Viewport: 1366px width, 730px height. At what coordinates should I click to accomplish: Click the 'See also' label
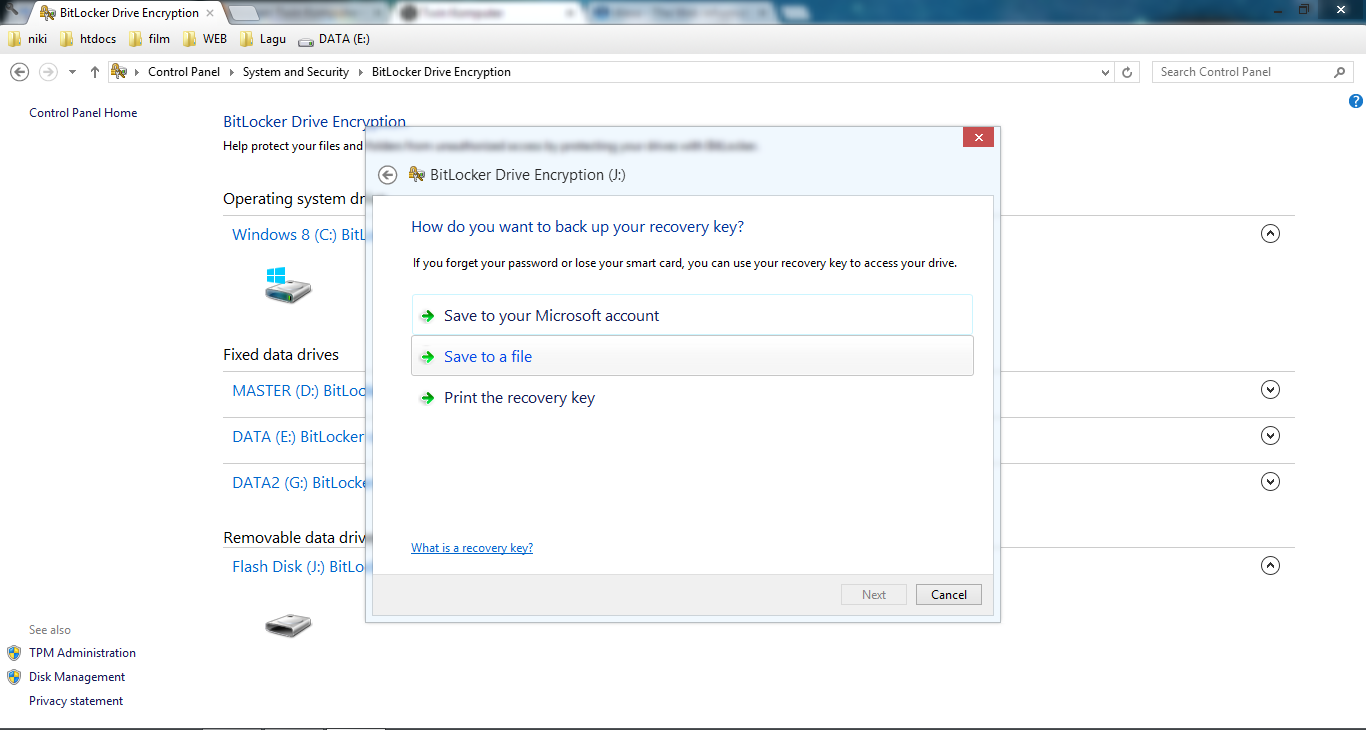[x=50, y=630]
